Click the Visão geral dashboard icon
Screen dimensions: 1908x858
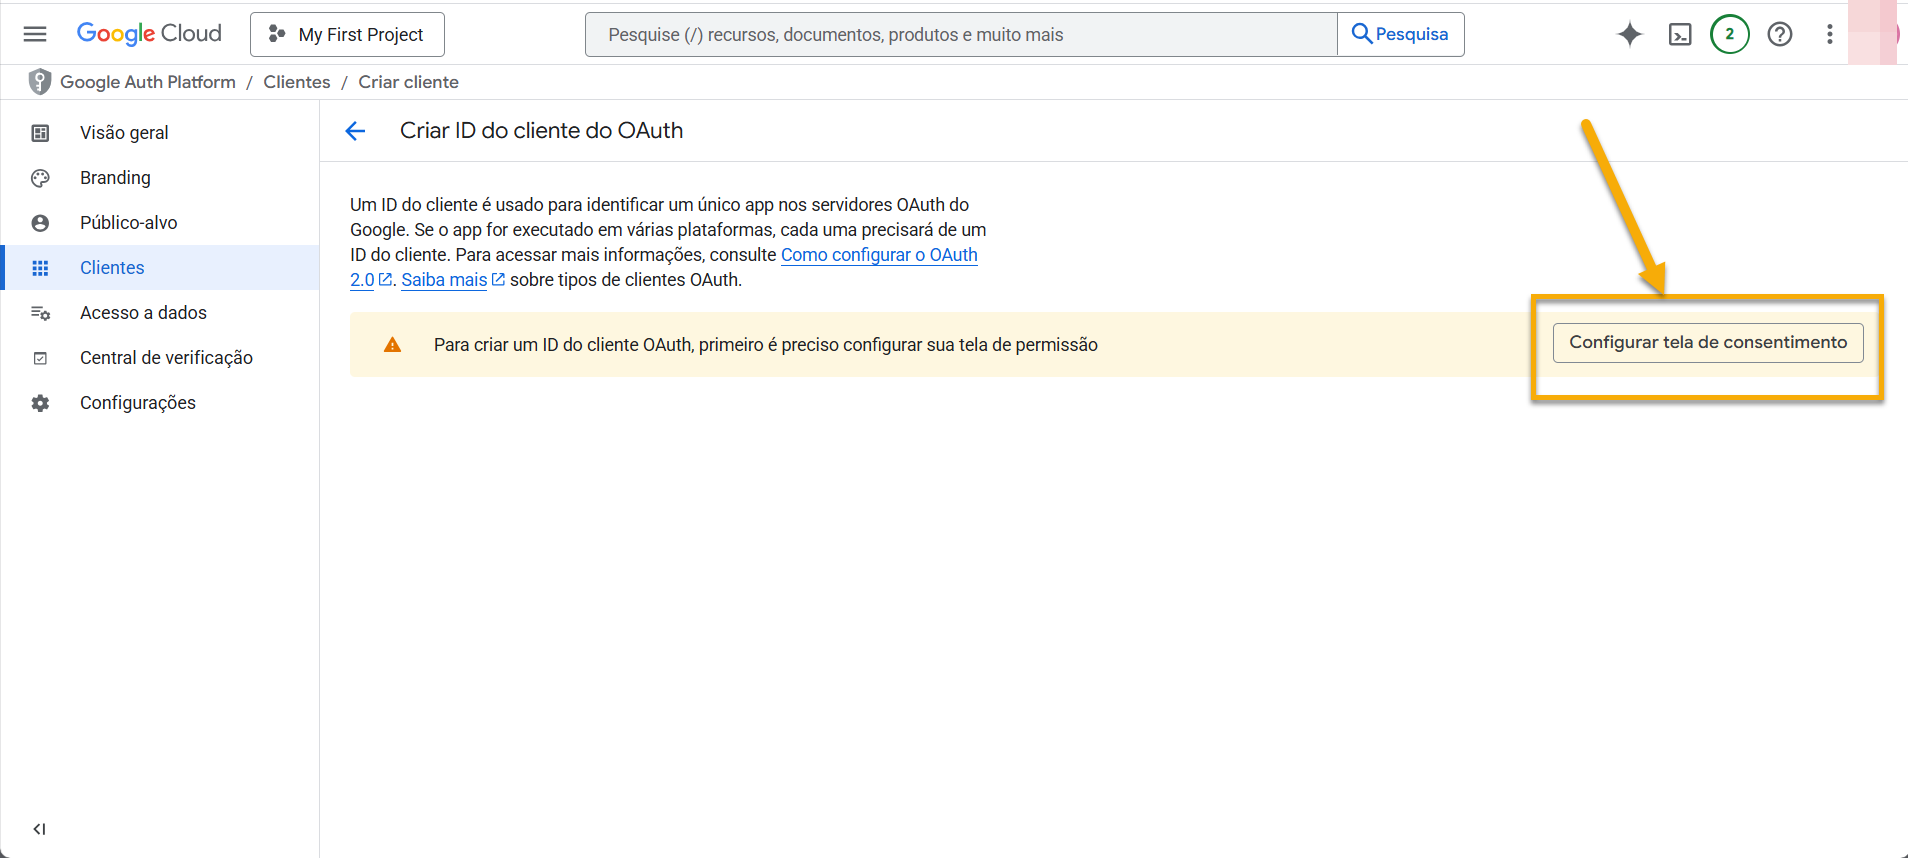40,133
